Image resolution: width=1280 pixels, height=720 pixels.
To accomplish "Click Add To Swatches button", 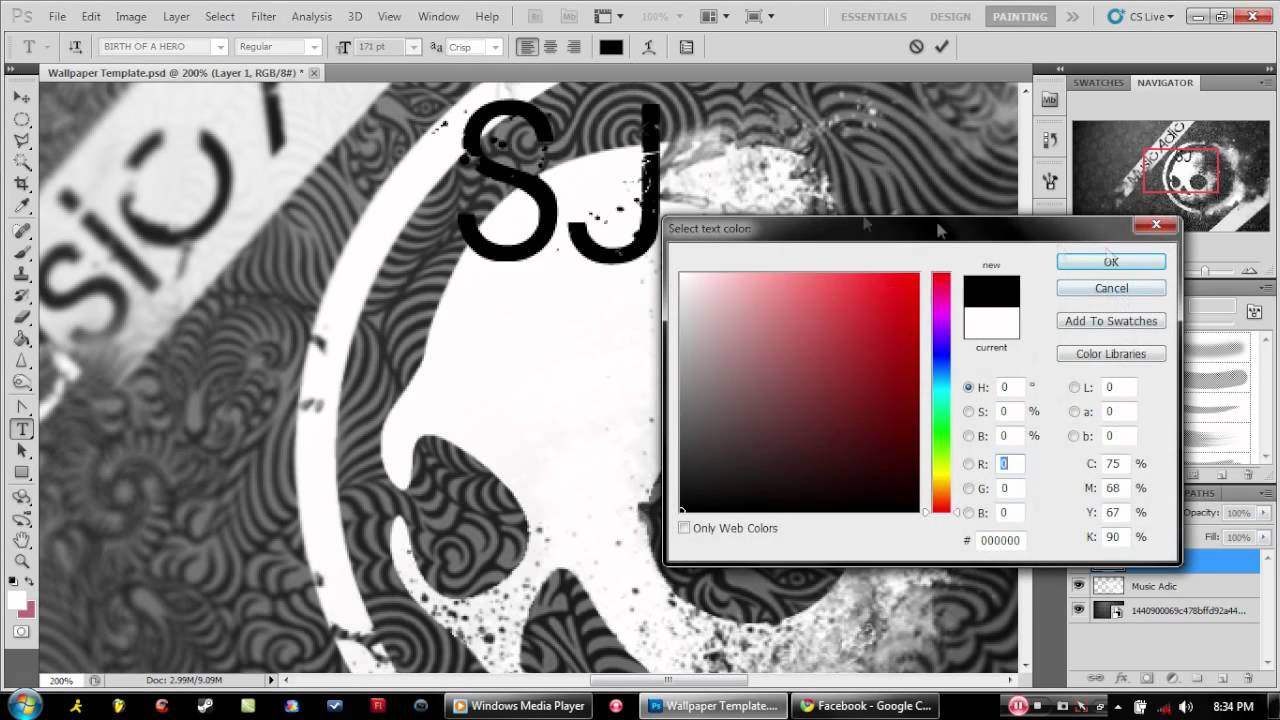I will coord(1110,321).
